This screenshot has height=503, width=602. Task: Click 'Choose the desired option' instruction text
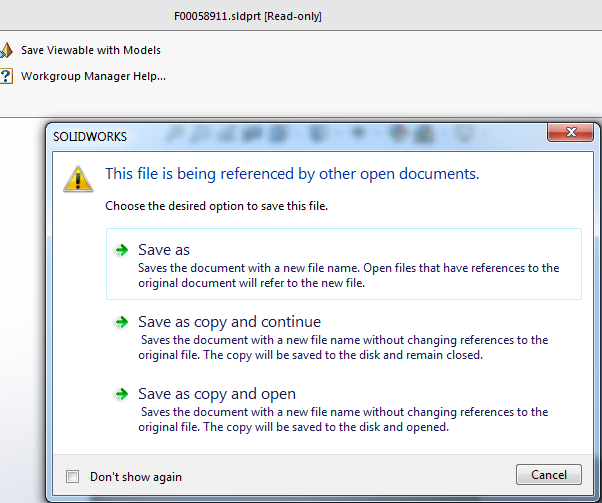pos(217,206)
